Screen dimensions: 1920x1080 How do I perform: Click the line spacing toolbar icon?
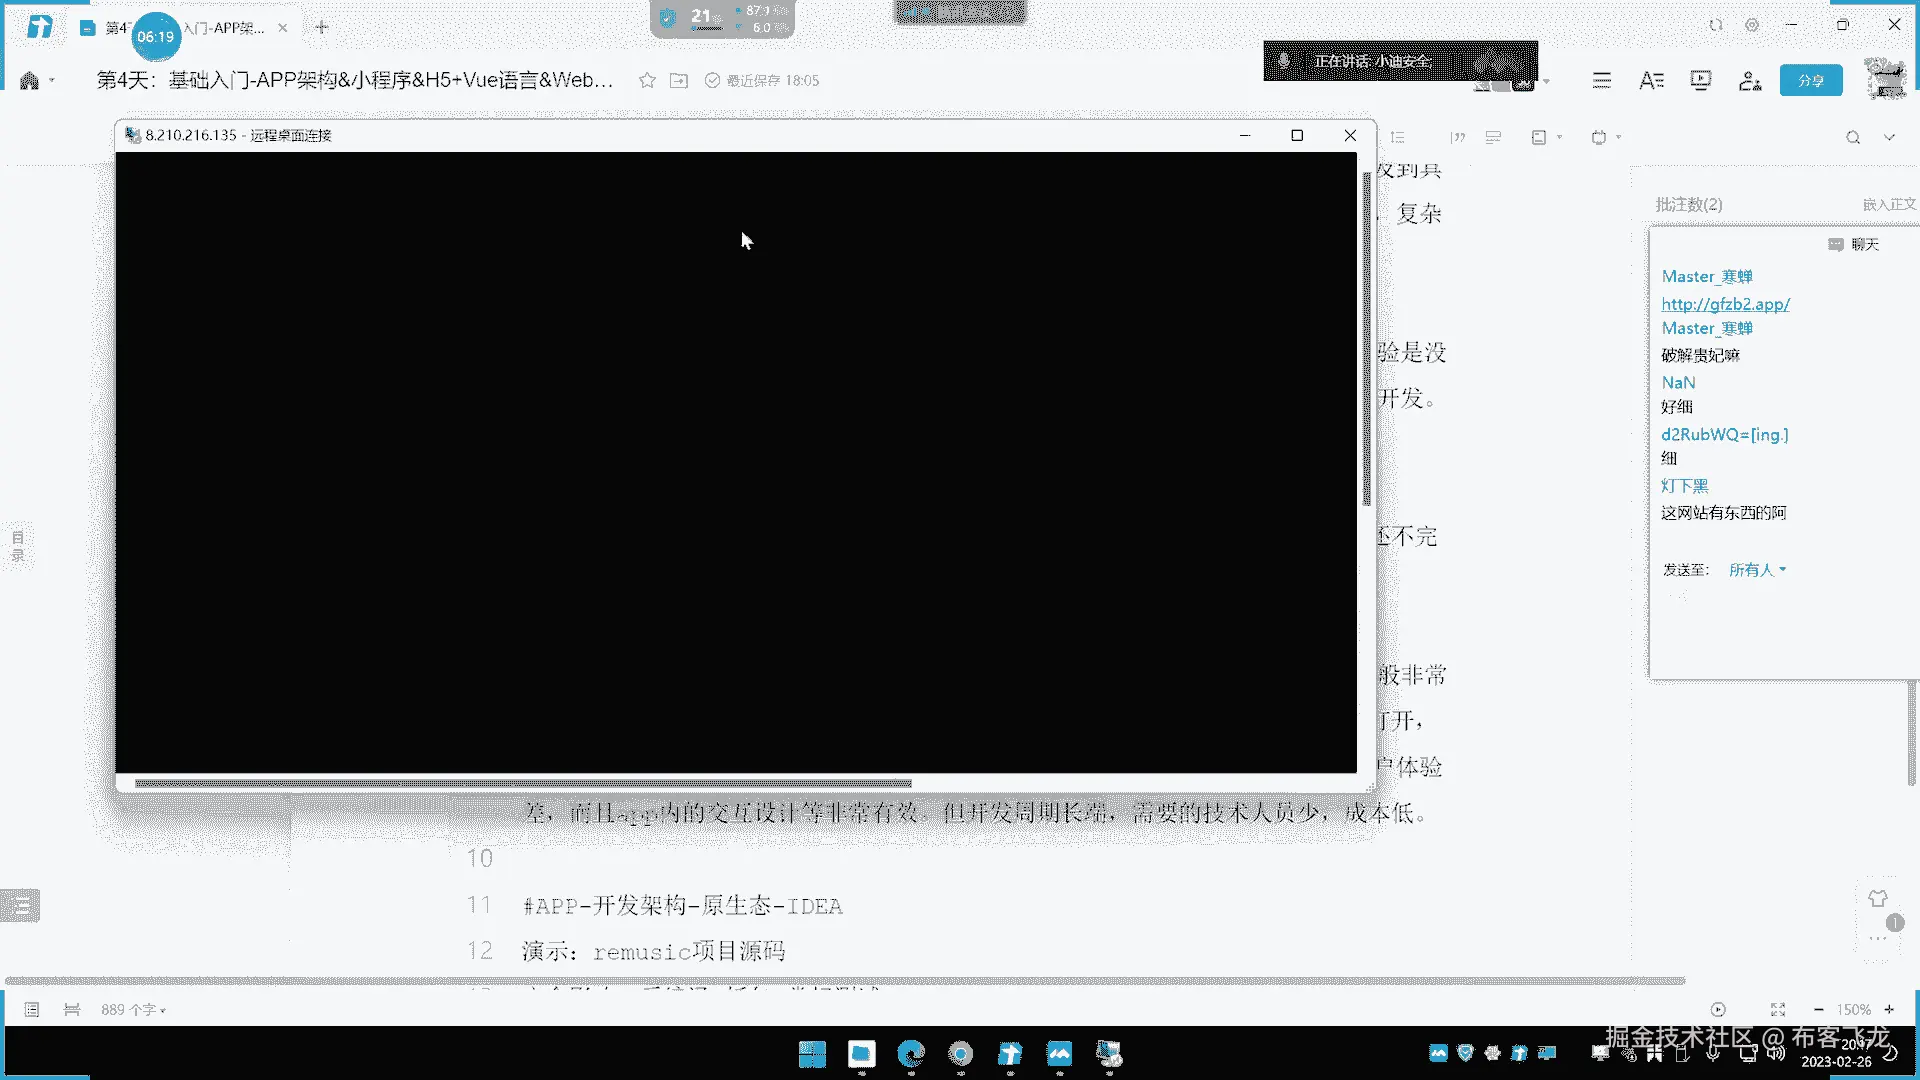1398,137
